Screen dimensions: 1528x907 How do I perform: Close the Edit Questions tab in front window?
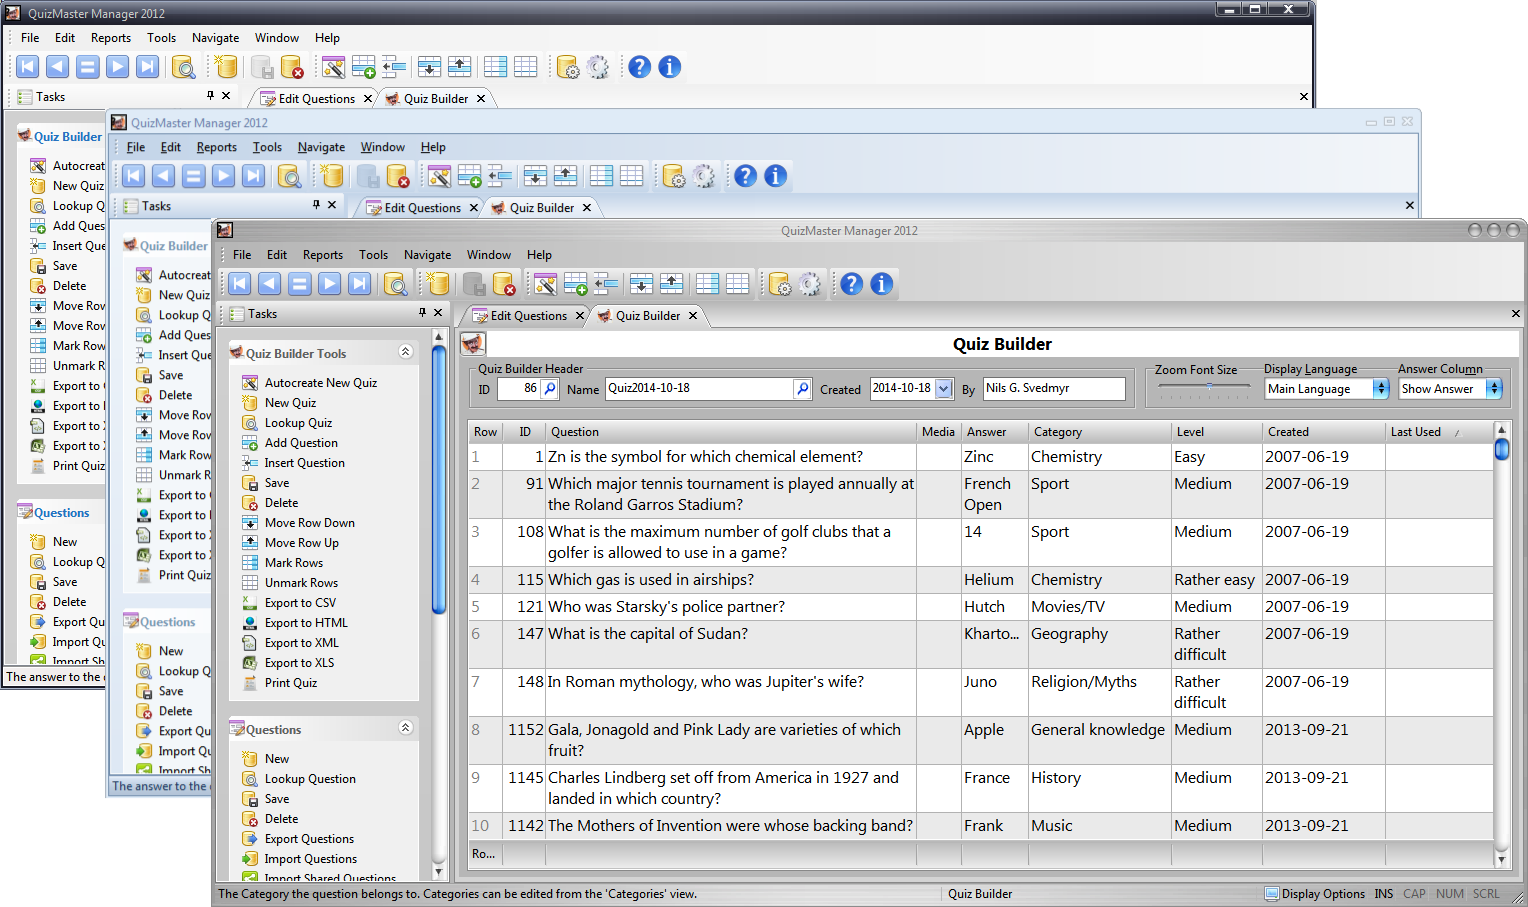point(579,316)
